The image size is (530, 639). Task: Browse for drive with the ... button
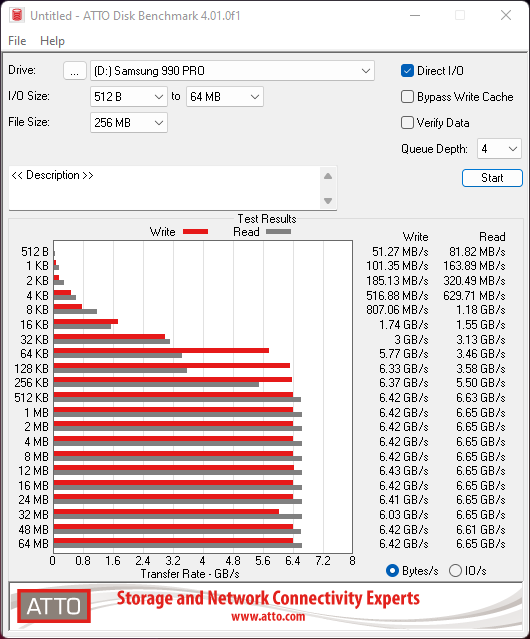pos(75,71)
